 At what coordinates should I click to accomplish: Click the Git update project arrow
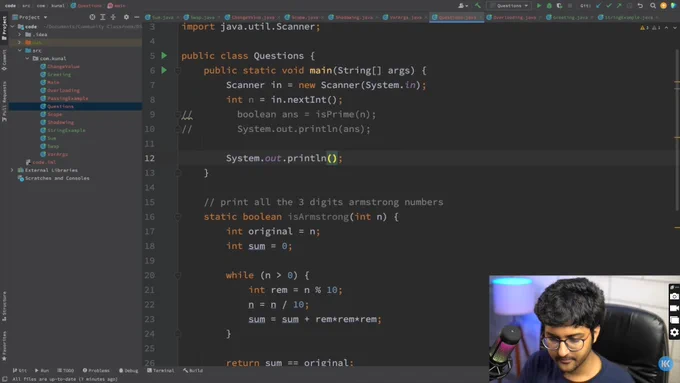pos(599,6)
